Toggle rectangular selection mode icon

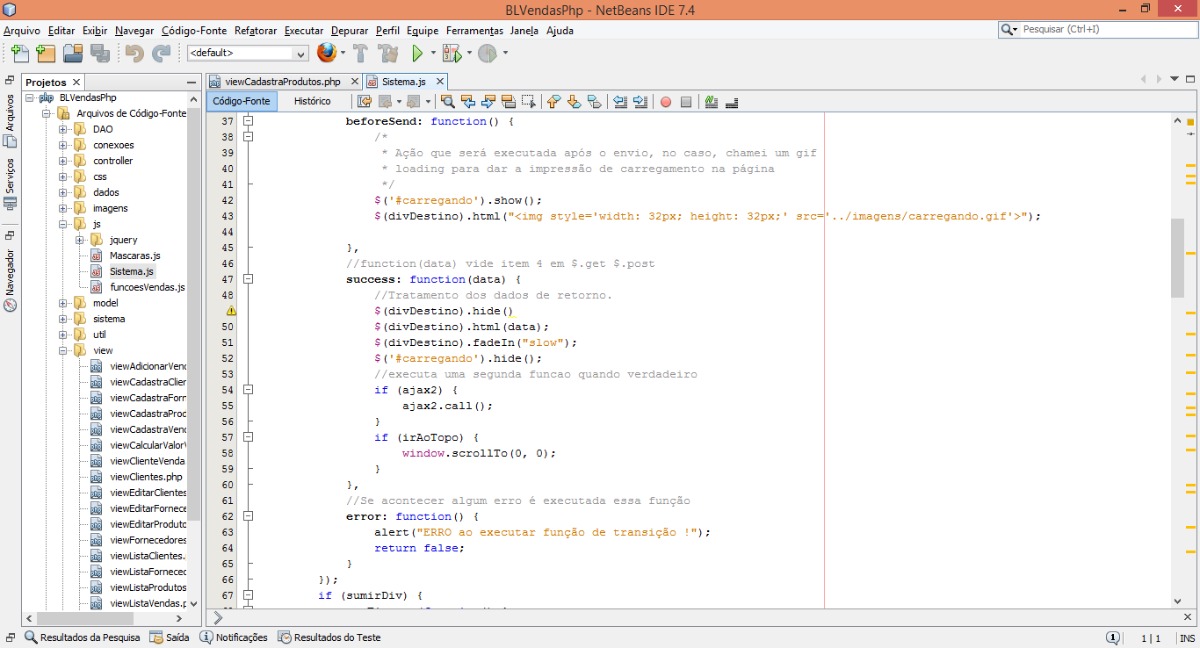tap(529, 102)
